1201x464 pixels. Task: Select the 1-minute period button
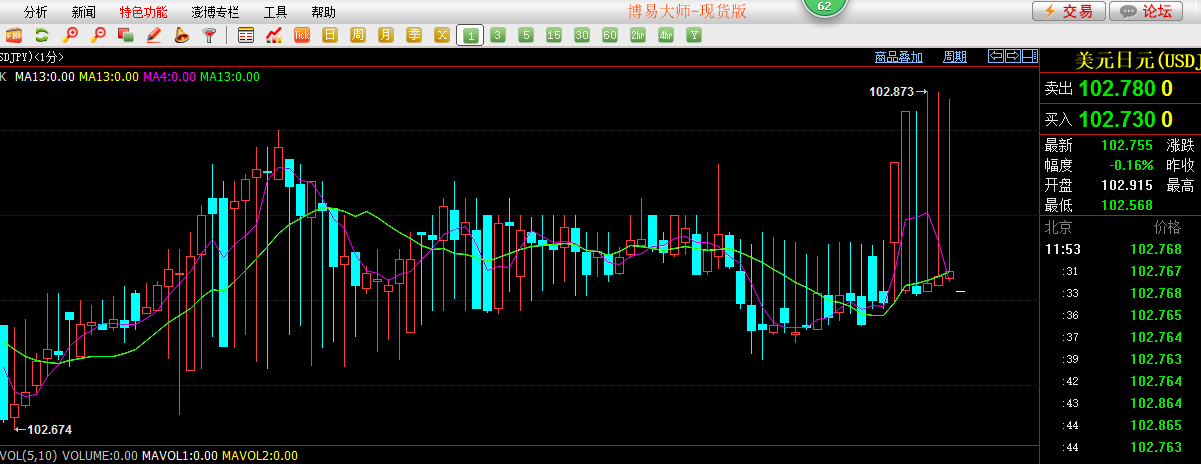click(470, 36)
